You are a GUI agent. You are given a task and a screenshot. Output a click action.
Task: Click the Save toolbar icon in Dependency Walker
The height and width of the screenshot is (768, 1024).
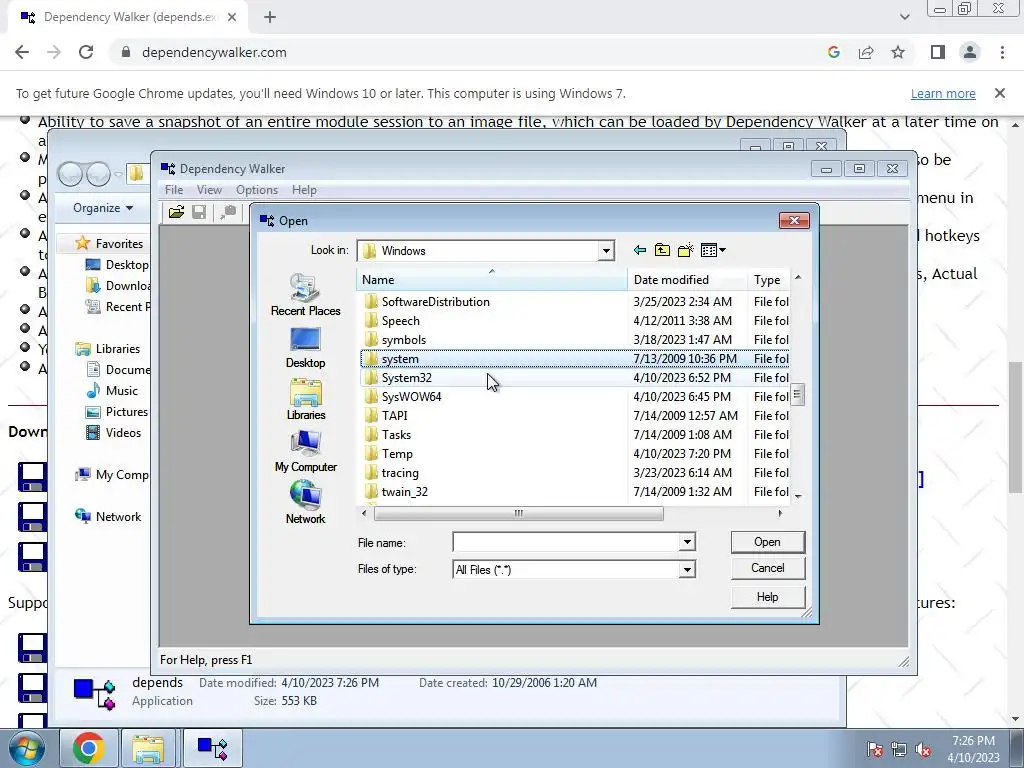[x=199, y=212]
